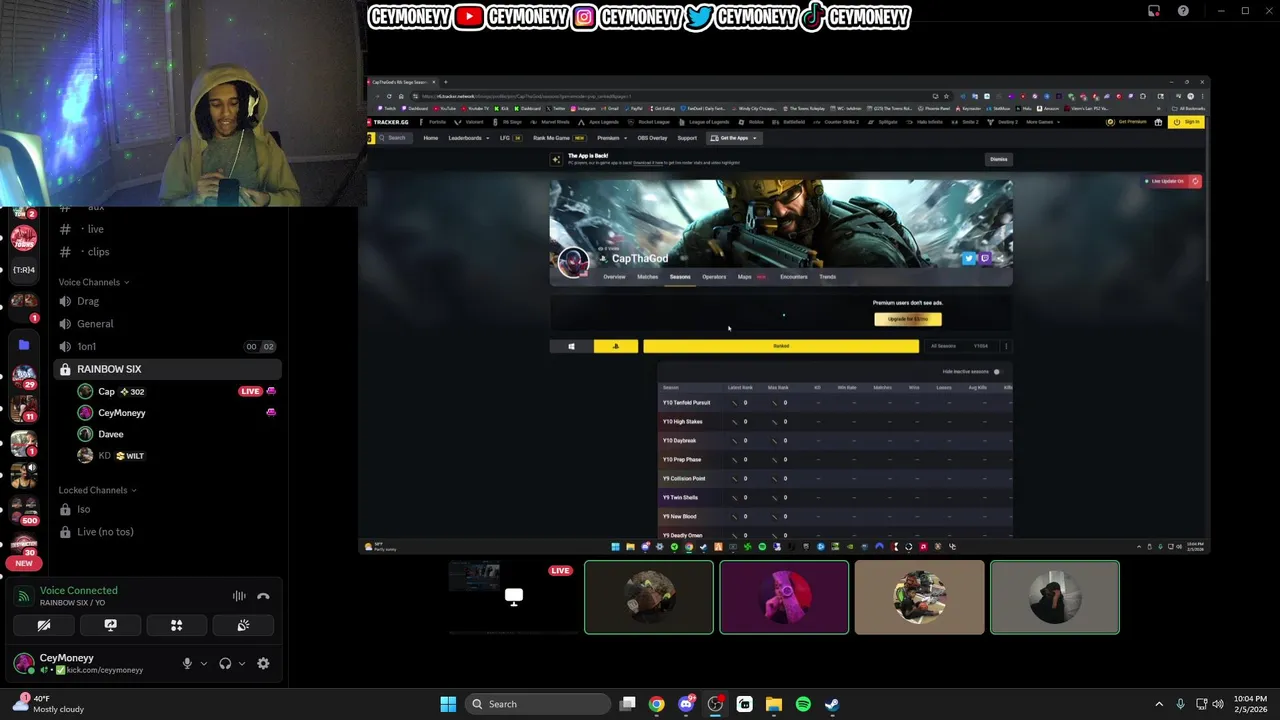Viewport: 1280px width, 720px height.
Task: Show hidden system tray icons
Action: [1159, 704]
